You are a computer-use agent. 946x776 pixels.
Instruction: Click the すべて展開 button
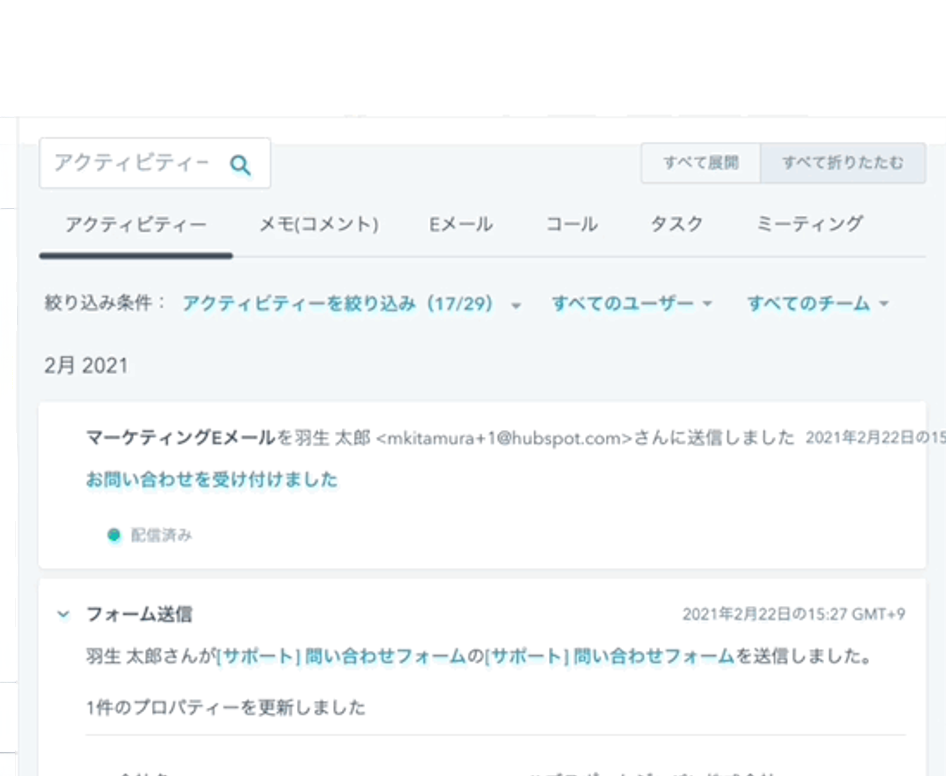coord(700,162)
